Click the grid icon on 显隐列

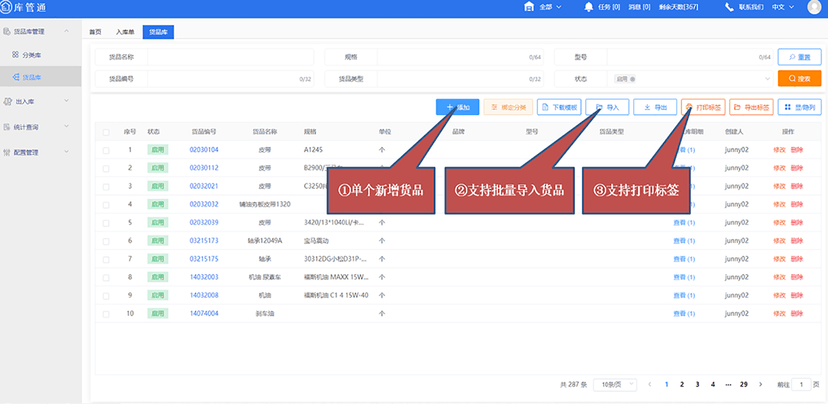tap(787, 107)
